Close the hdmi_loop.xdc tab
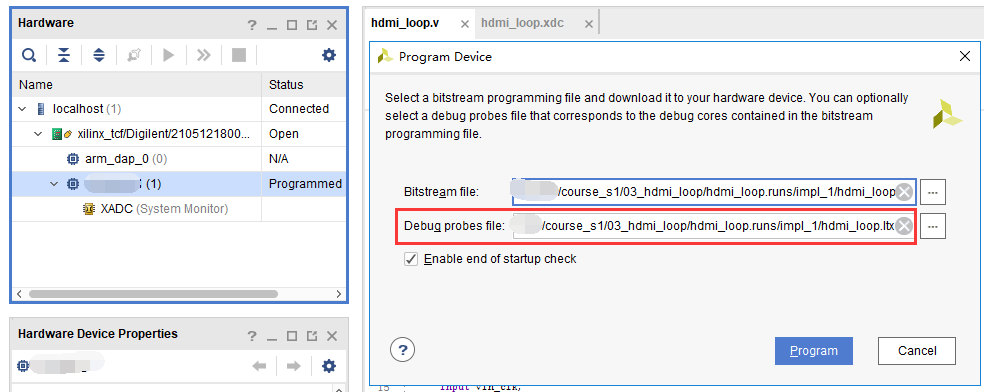Viewport: 984px width, 392px height. (x=589, y=24)
